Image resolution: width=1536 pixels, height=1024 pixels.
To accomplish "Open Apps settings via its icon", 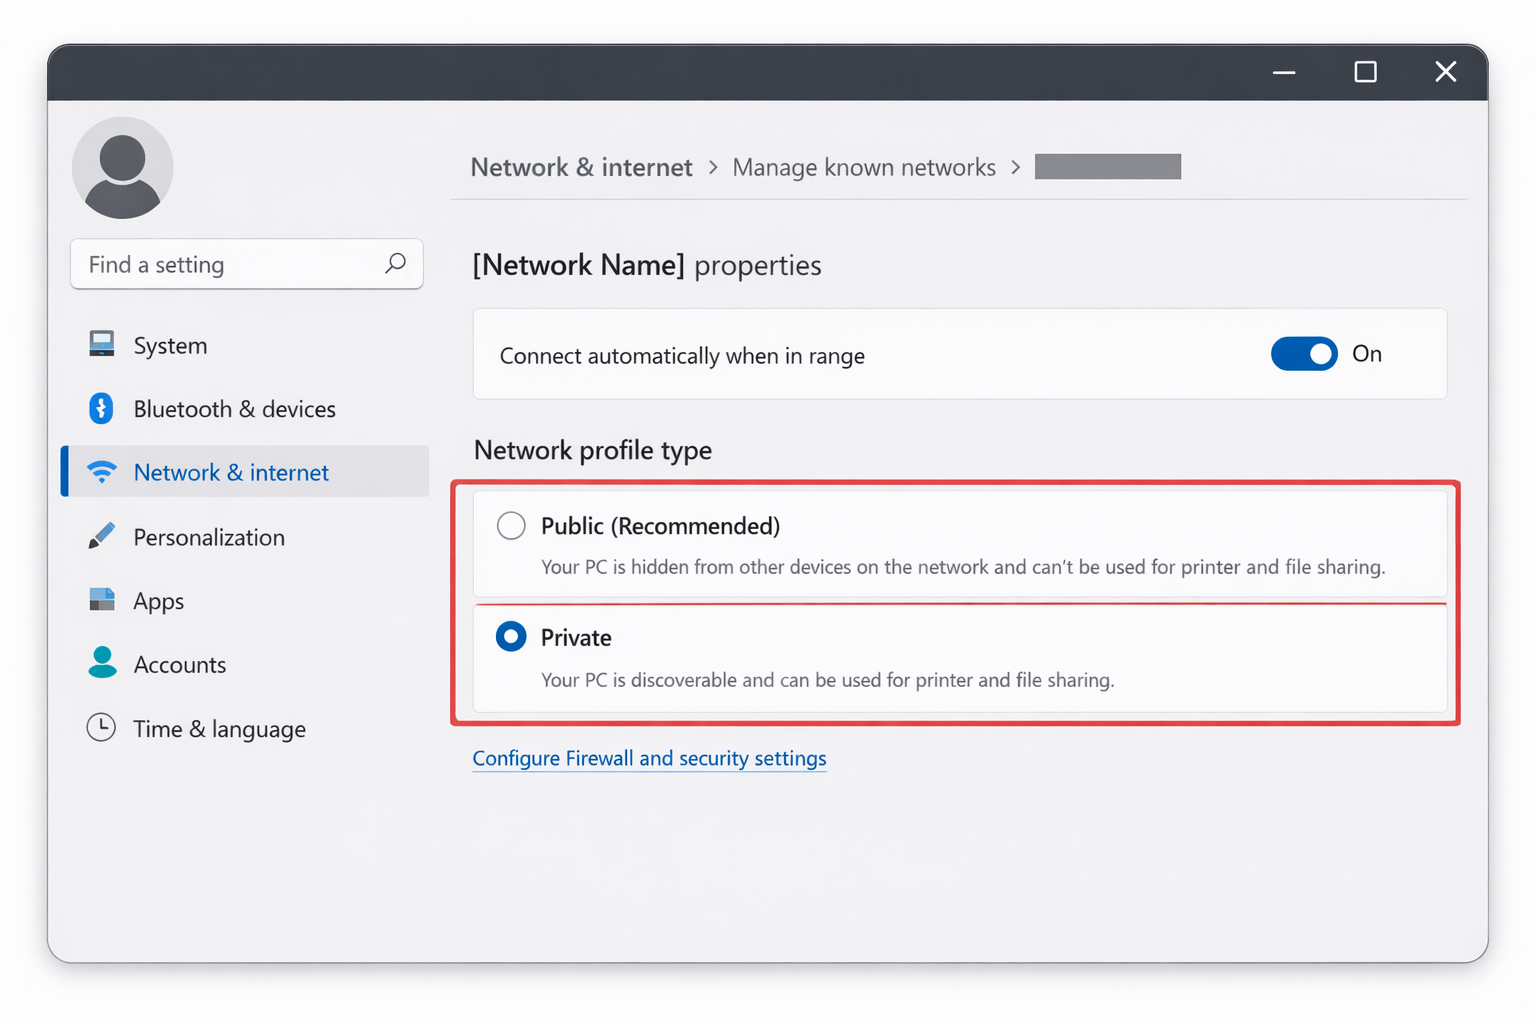I will pyautogui.click(x=101, y=600).
